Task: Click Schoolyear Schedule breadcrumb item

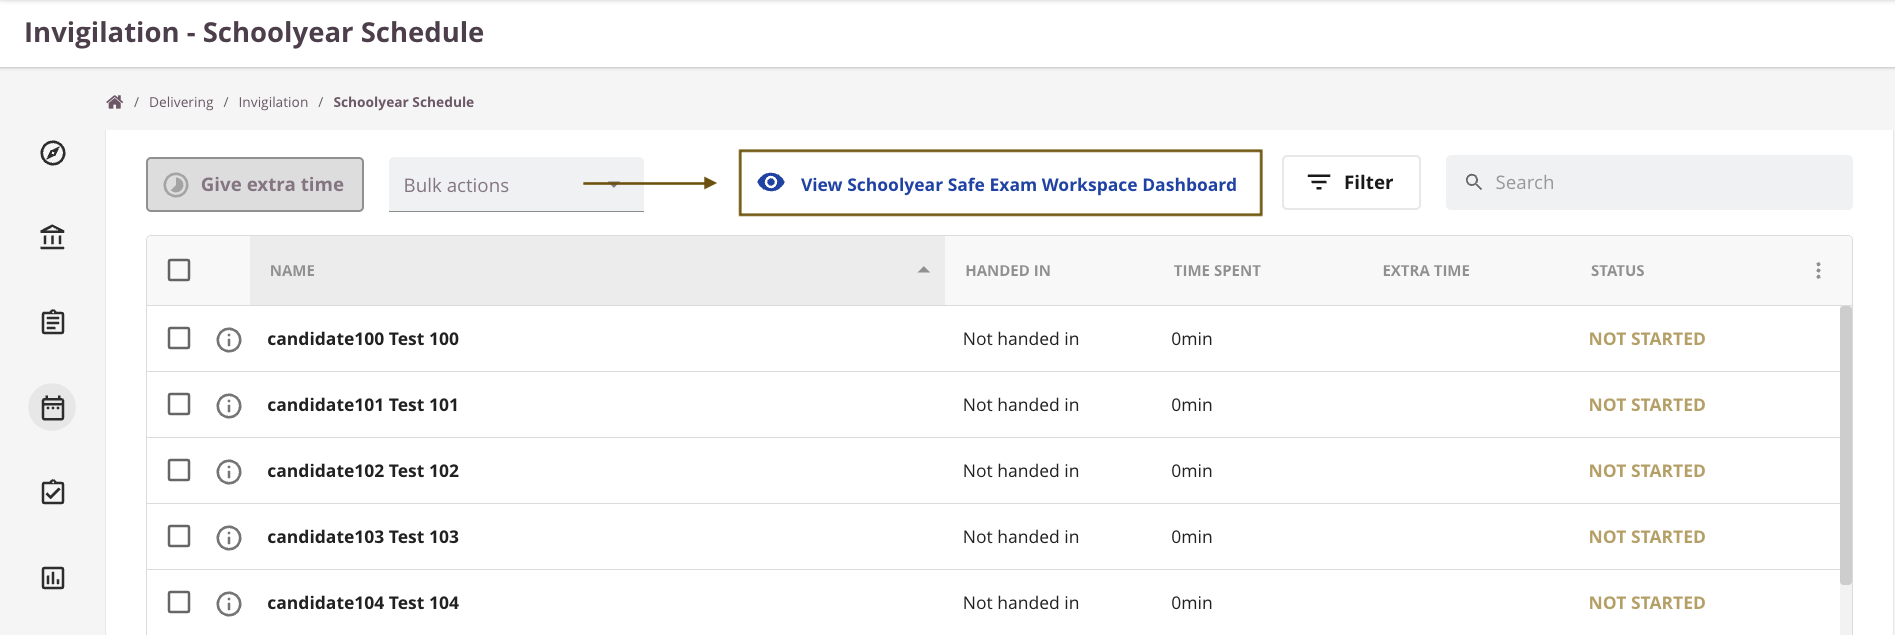Action: tap(403, 102)
